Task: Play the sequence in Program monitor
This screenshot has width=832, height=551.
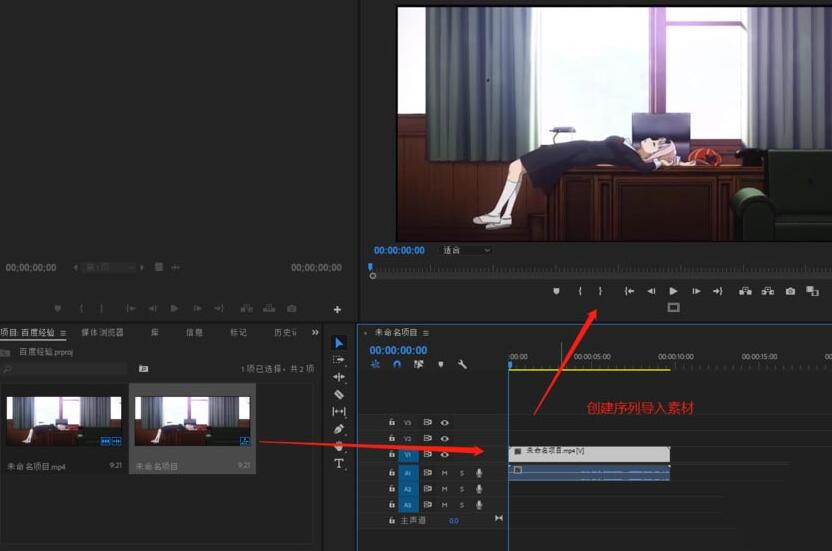Action: pos(673,291)
